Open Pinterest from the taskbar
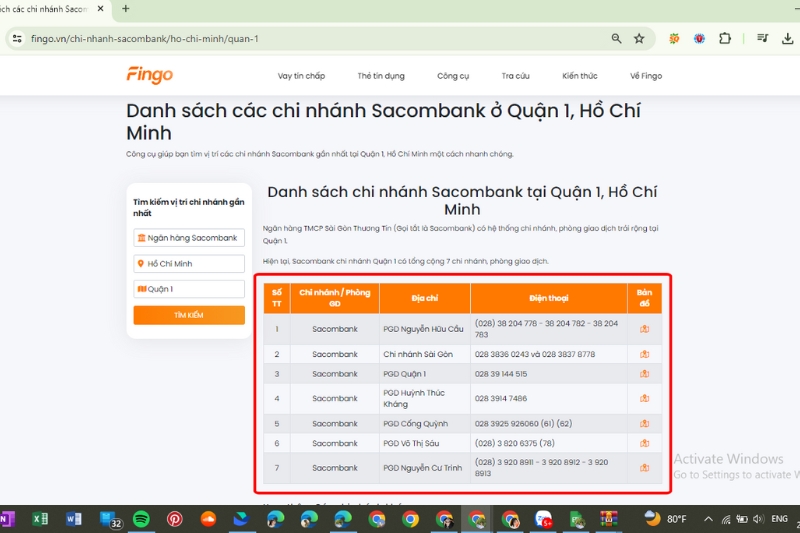Screen dimensions: 800x533 click(174, 519)
